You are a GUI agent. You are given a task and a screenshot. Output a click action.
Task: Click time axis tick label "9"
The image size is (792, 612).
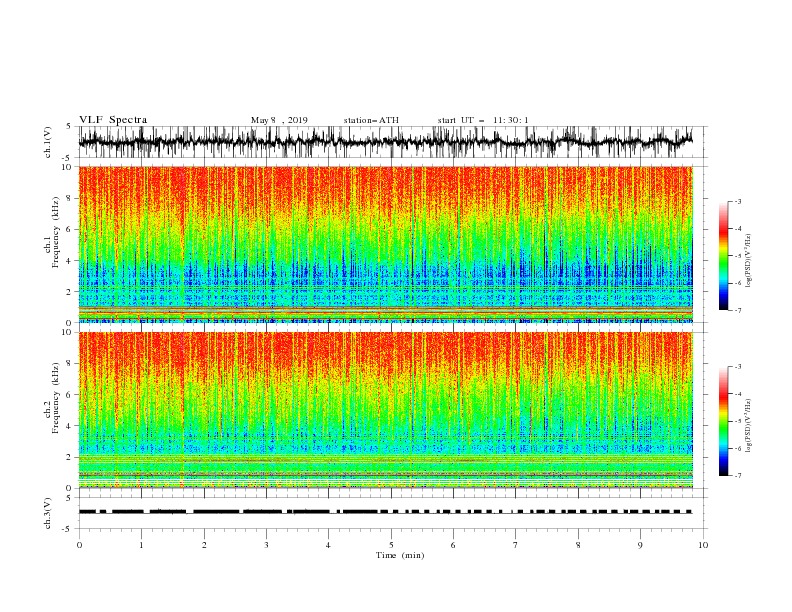pyautogui.click(x=640, y=545)
